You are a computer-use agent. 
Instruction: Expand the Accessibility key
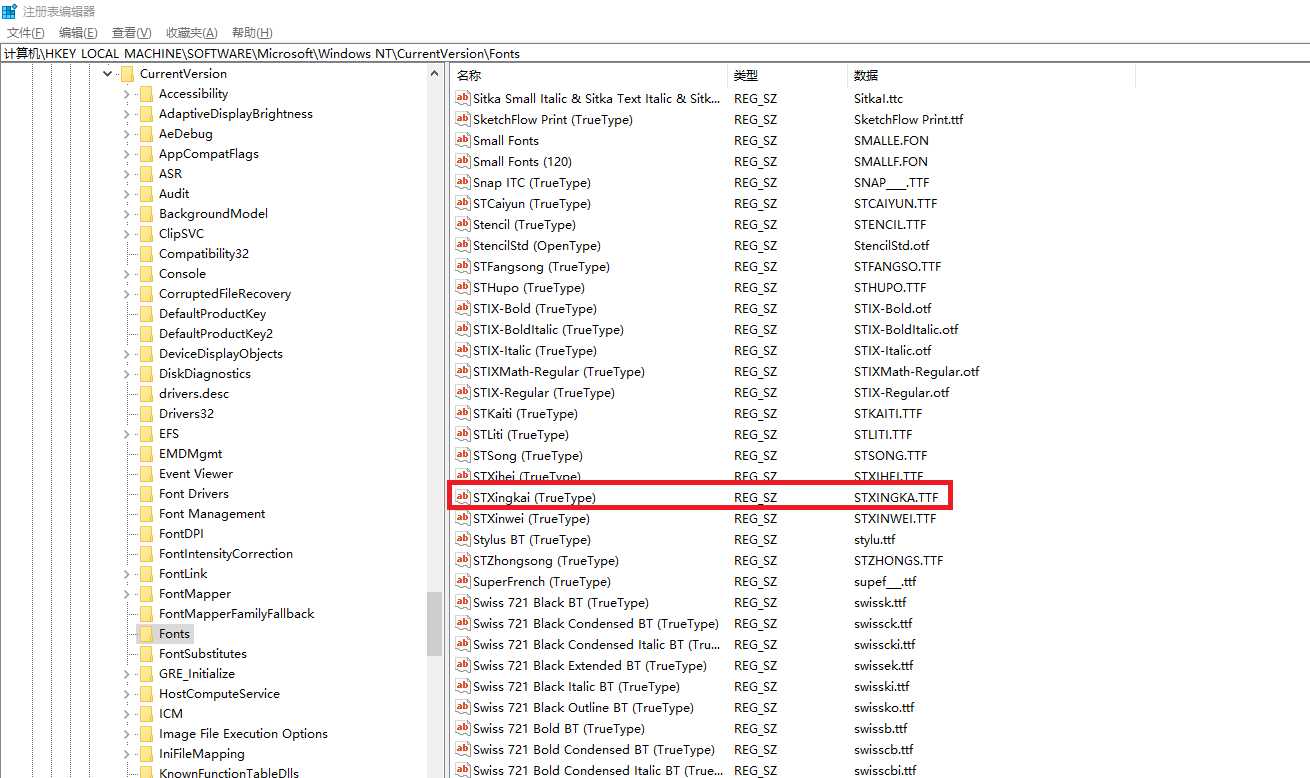pos(127,93)
